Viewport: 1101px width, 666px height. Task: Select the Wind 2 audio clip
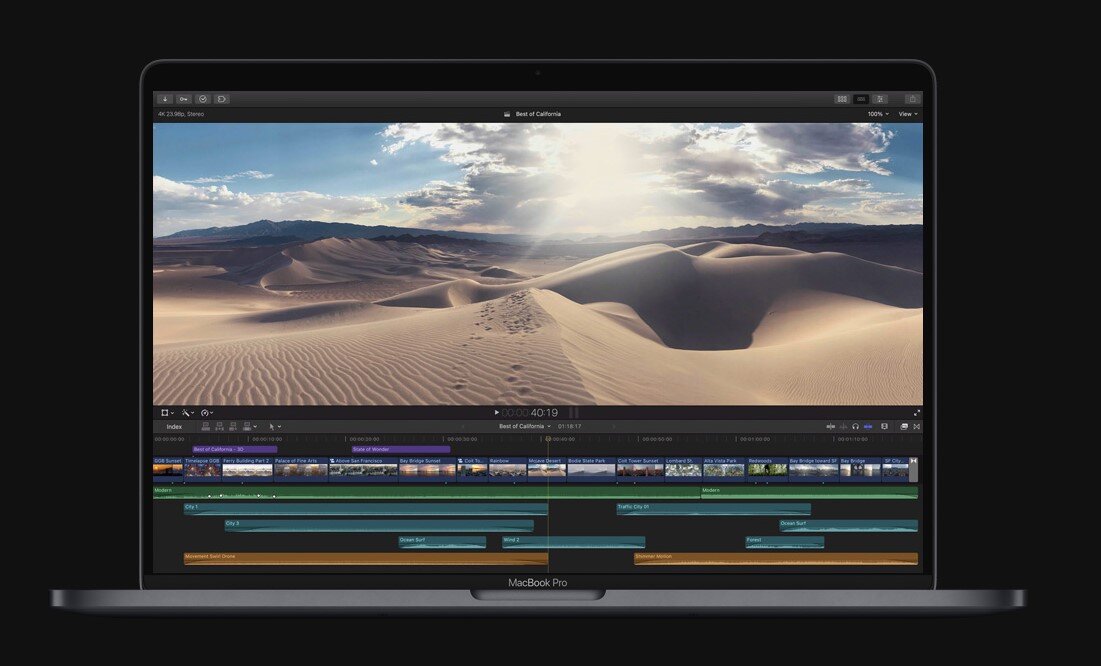tap(574, 542)
